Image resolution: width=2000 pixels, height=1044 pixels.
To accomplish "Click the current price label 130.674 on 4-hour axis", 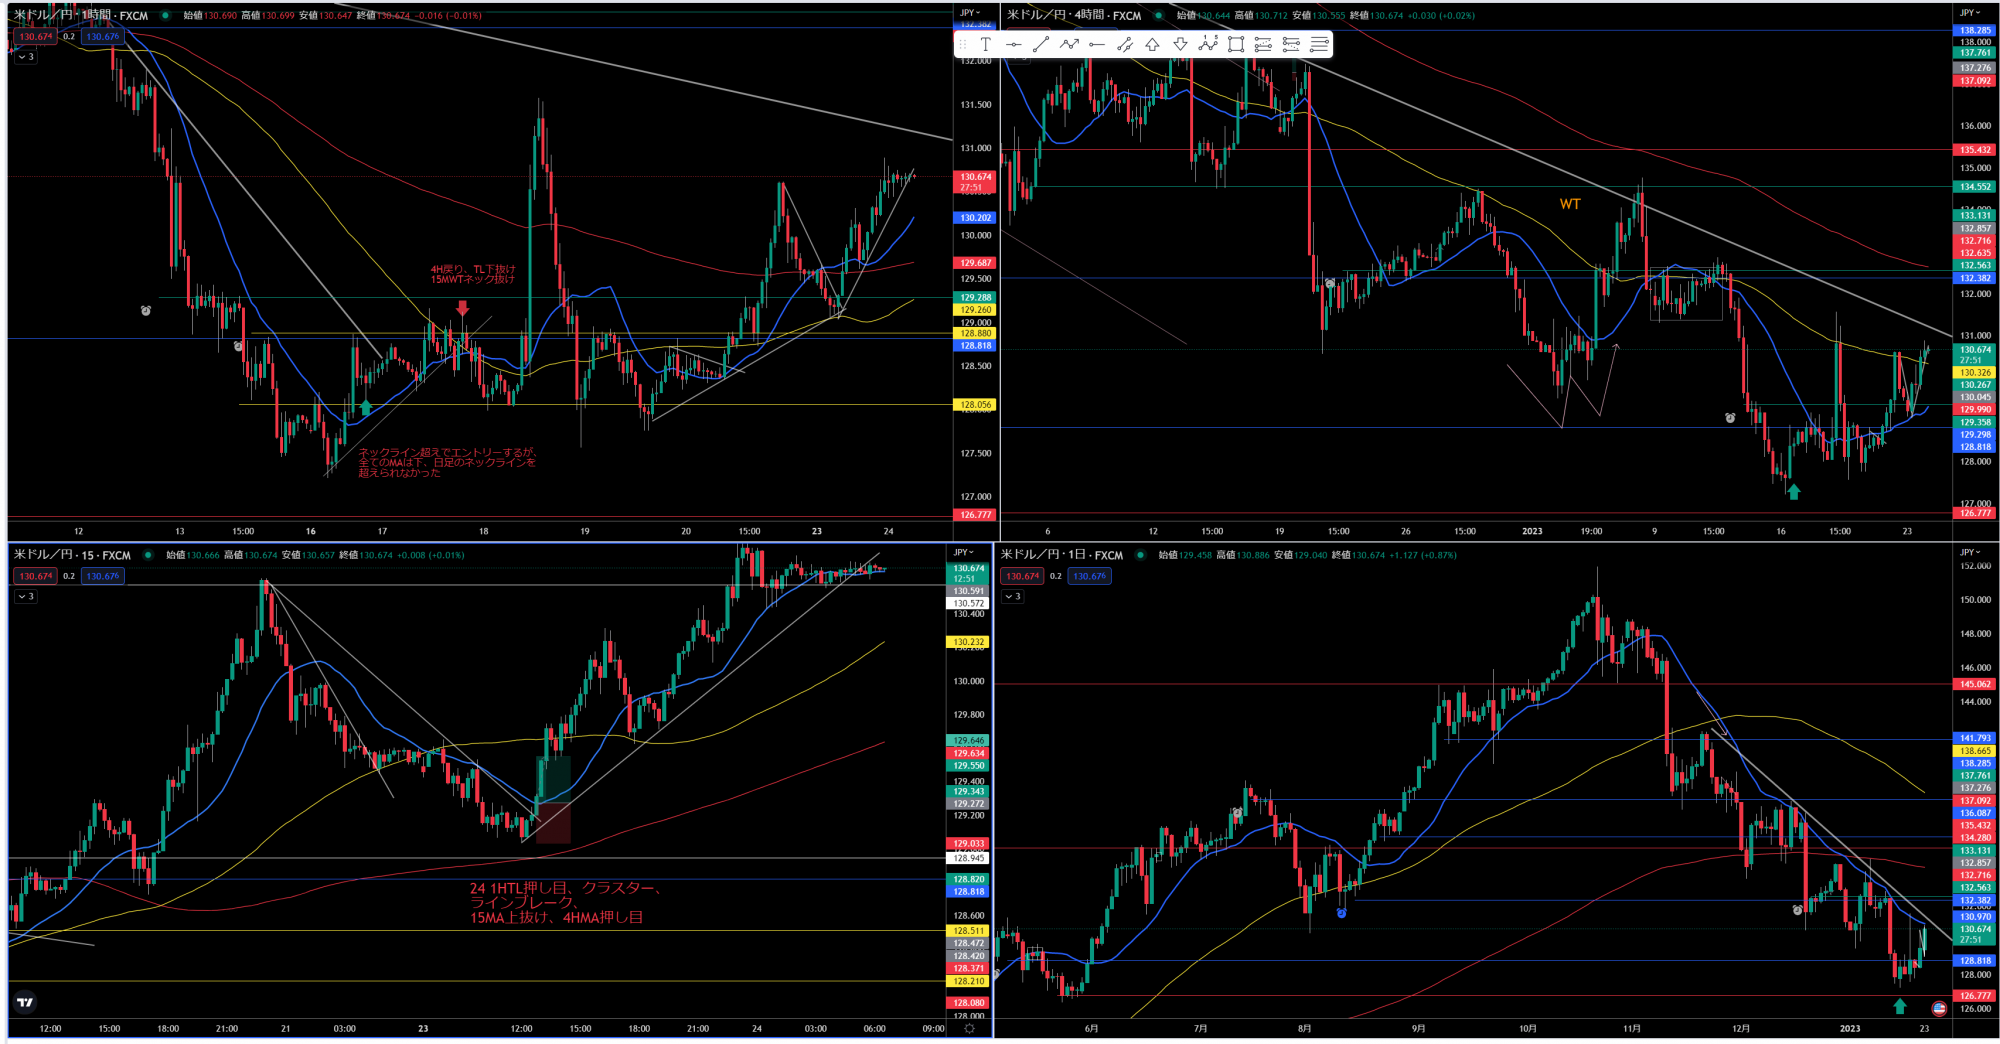I will (x=1975, y=354).
